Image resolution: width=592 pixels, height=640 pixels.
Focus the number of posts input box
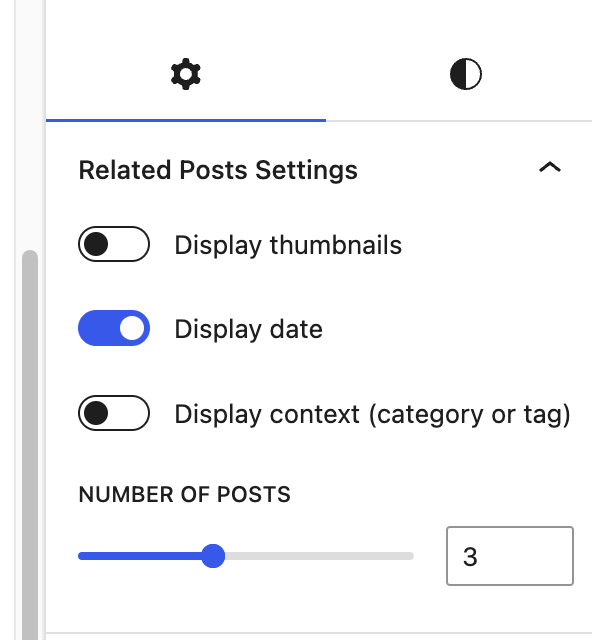[x=510, y=556]
